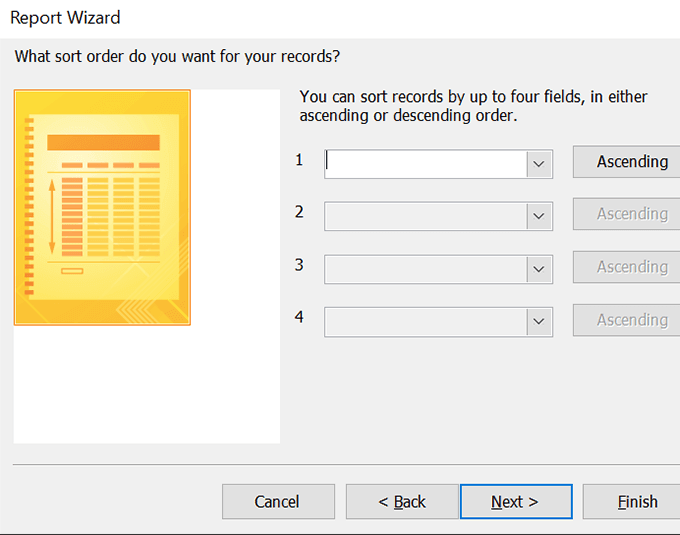Viewport: 680px width, 535px height.
Task: Toggle the Ascending button for sort field 4
Action: coord(627,320)
